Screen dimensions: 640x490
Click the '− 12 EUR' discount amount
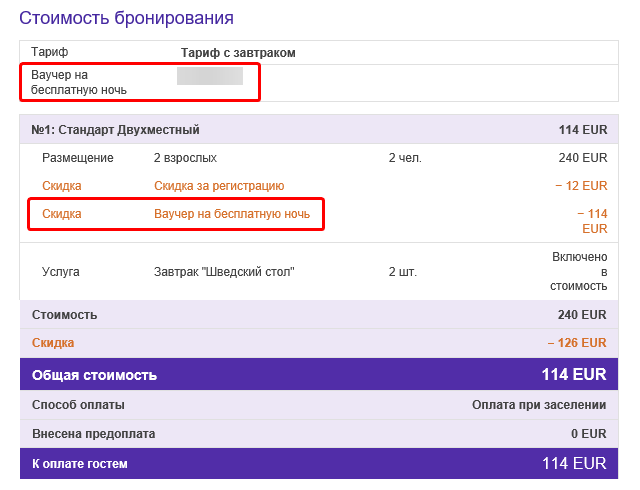click(x=581, y=186)
